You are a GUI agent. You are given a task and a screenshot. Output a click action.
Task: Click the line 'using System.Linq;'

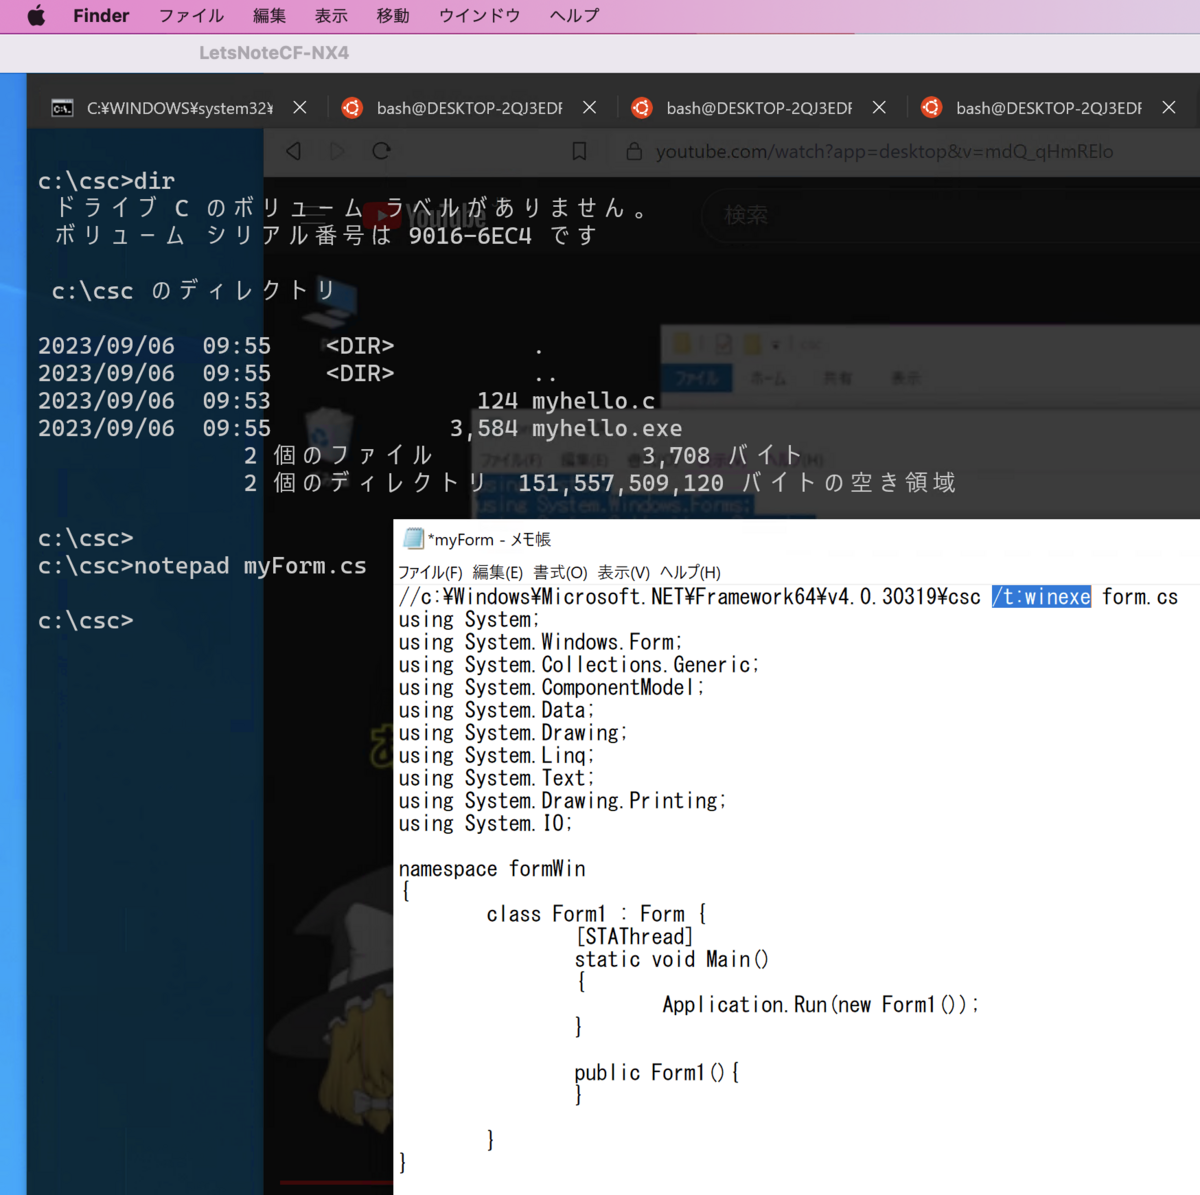point(496,756)
